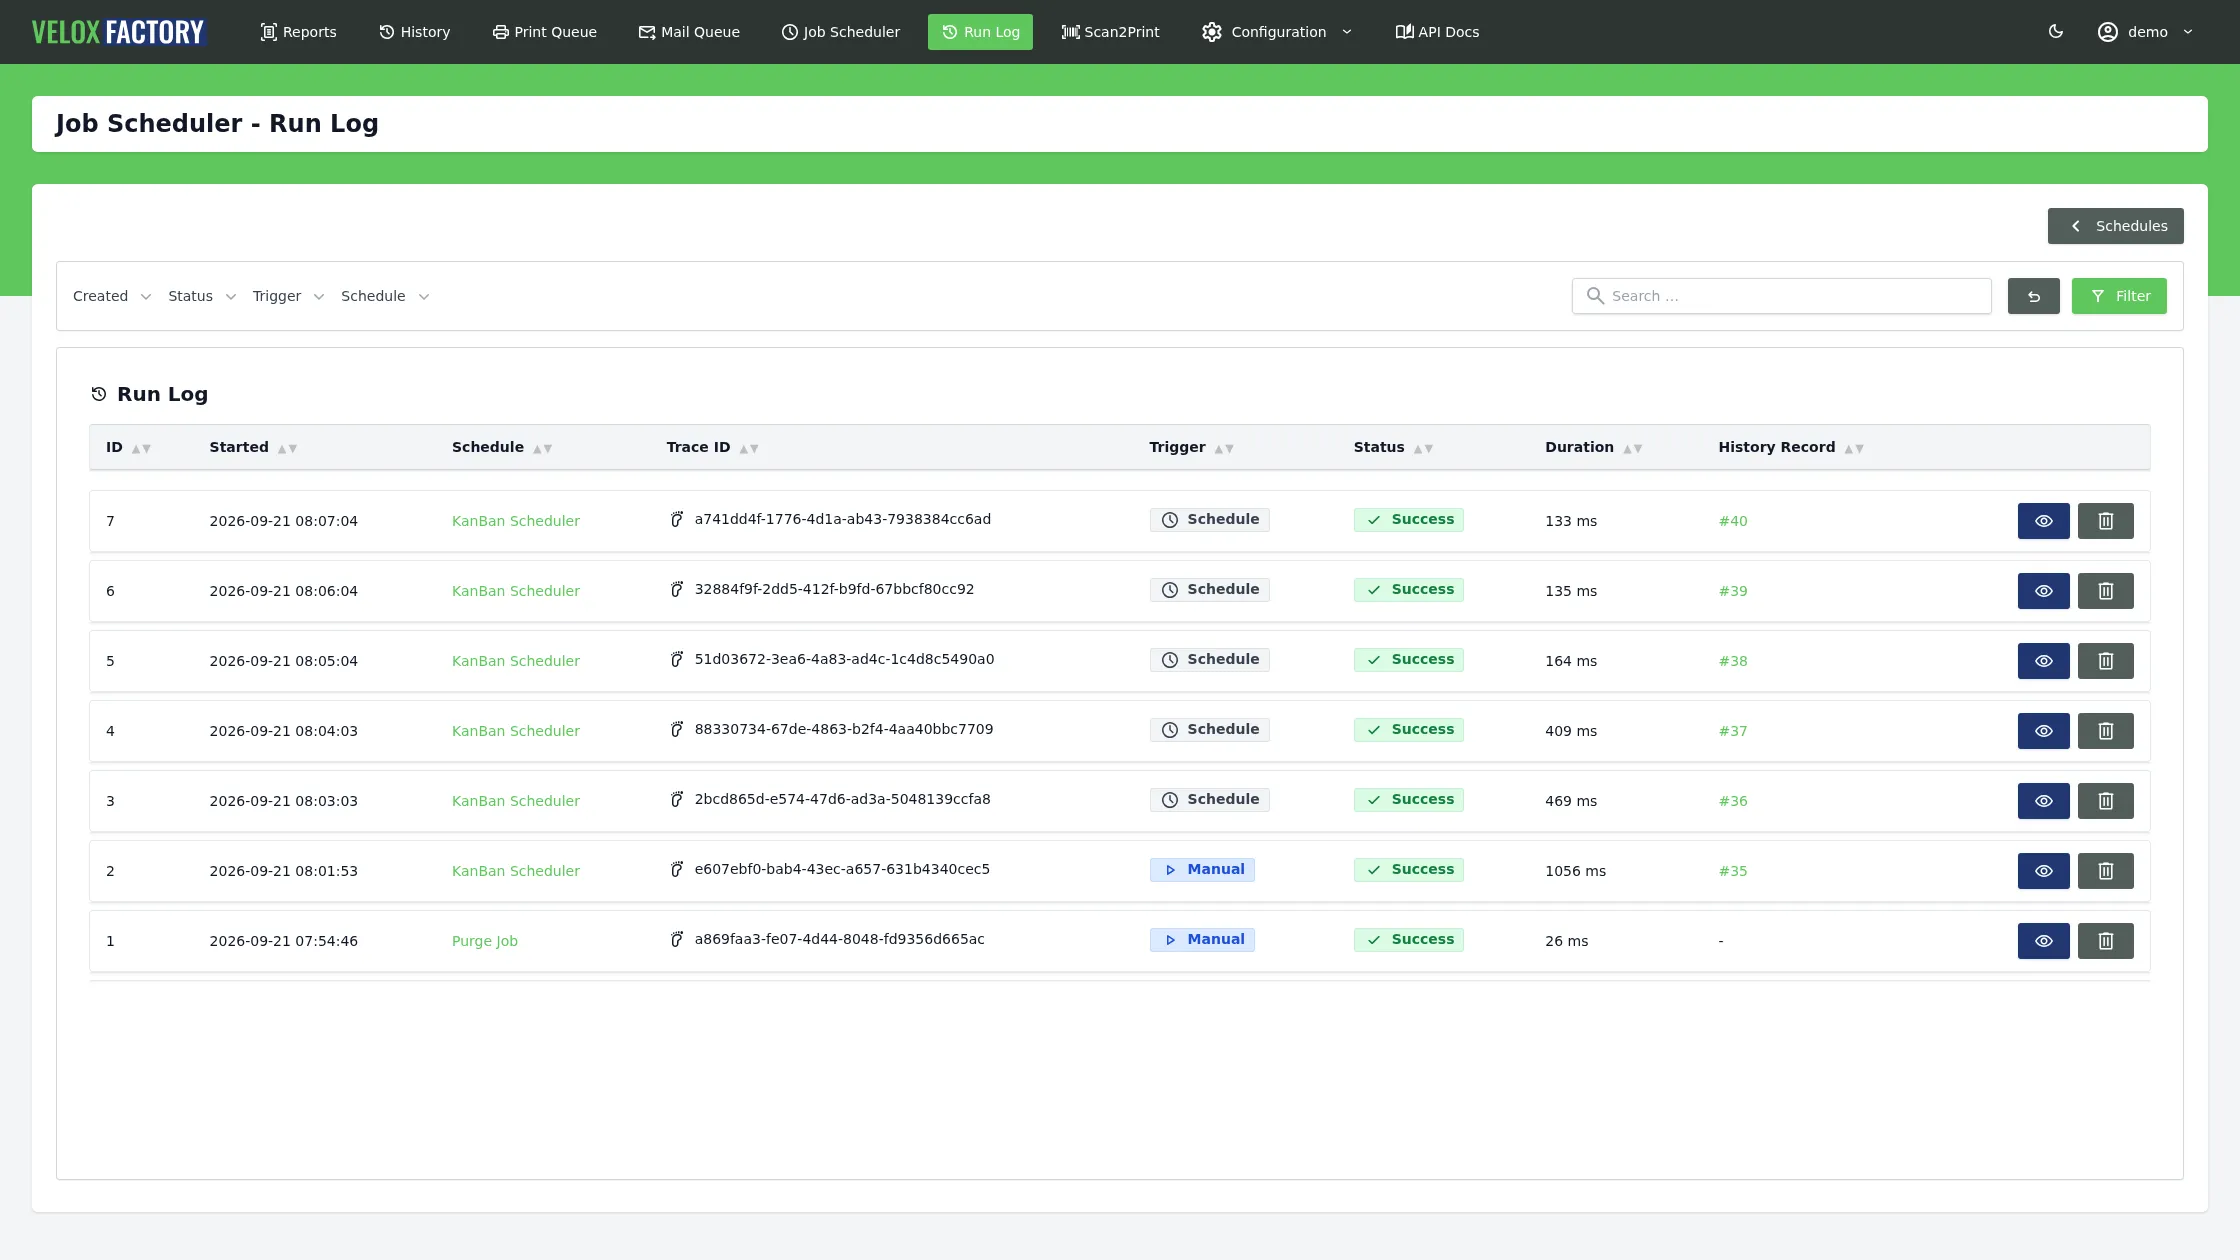View details of run log ID 6

point(2043,591)
